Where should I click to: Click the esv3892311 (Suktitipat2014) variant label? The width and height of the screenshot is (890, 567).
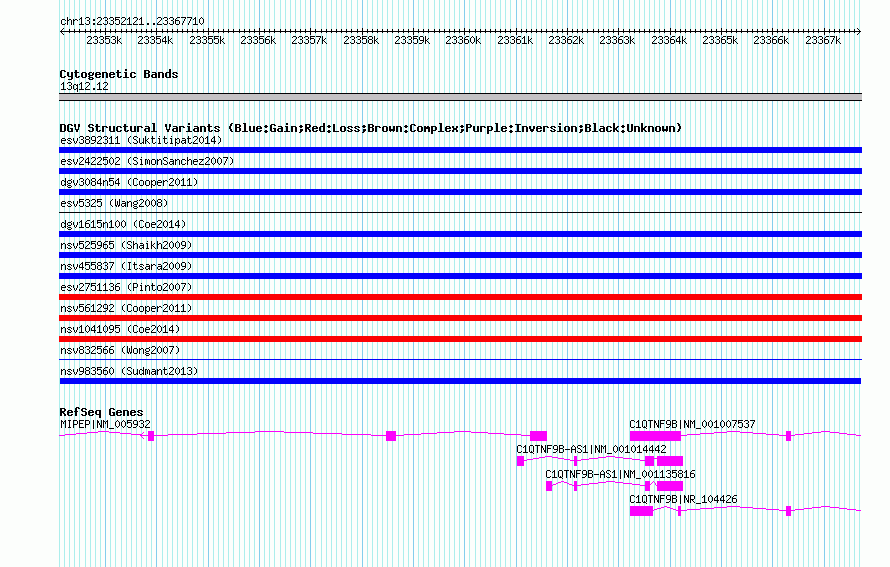tap(141, 140)
